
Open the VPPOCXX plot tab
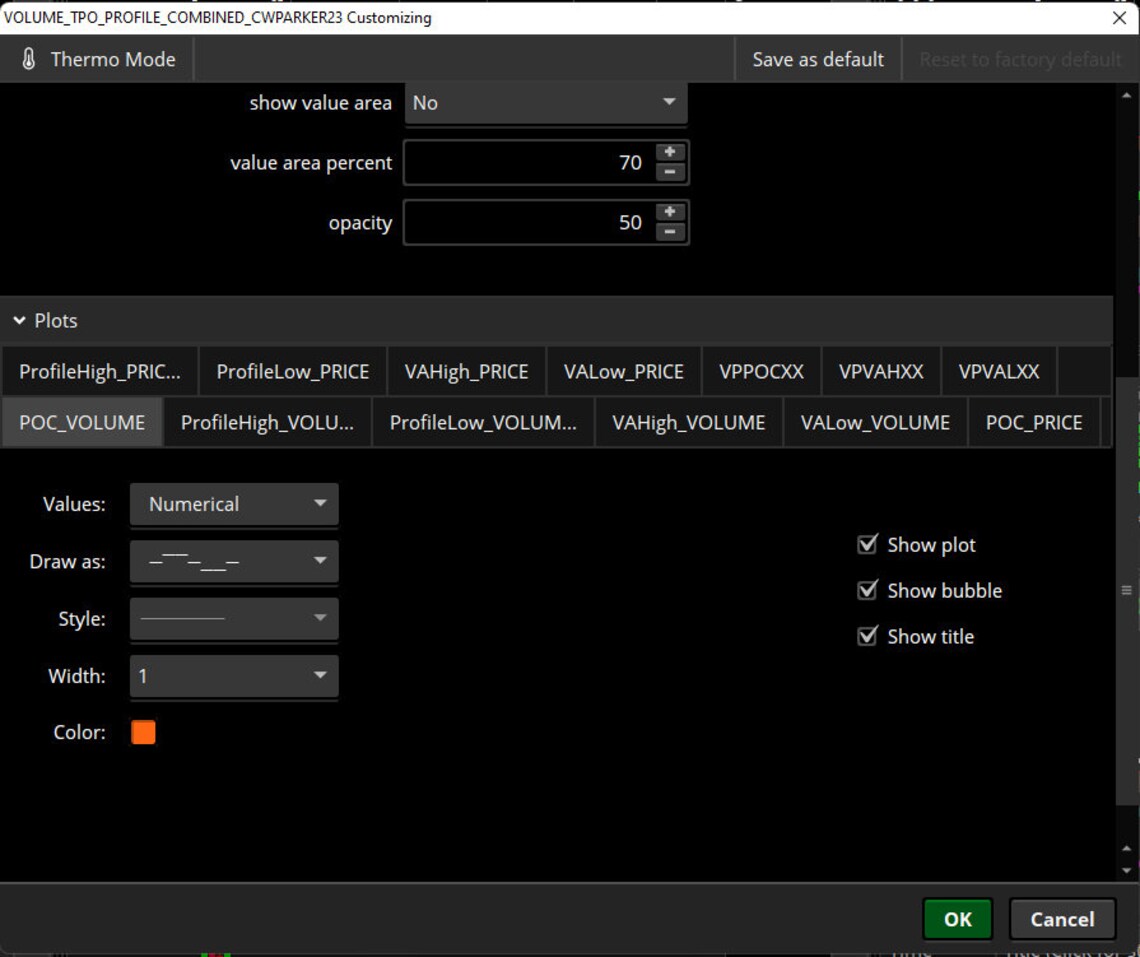(761, 370)
